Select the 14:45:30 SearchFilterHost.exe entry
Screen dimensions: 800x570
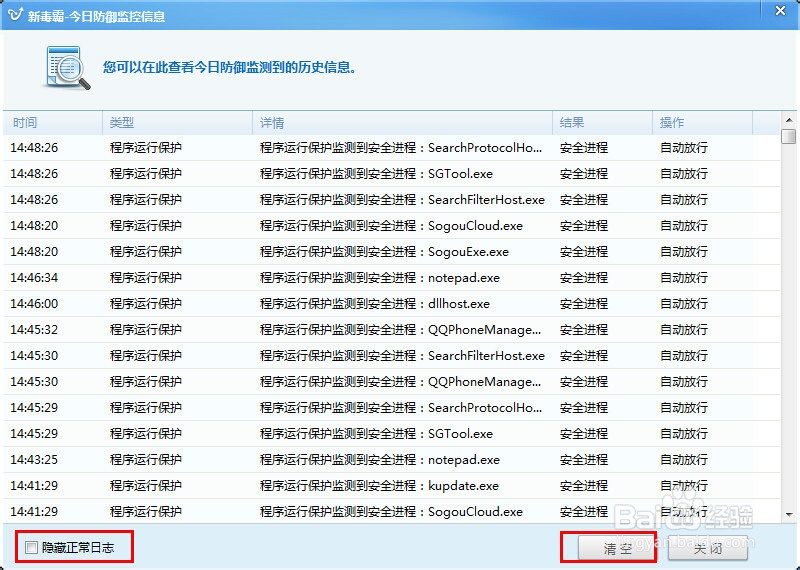pyautogui.click(x=392, y=356)
